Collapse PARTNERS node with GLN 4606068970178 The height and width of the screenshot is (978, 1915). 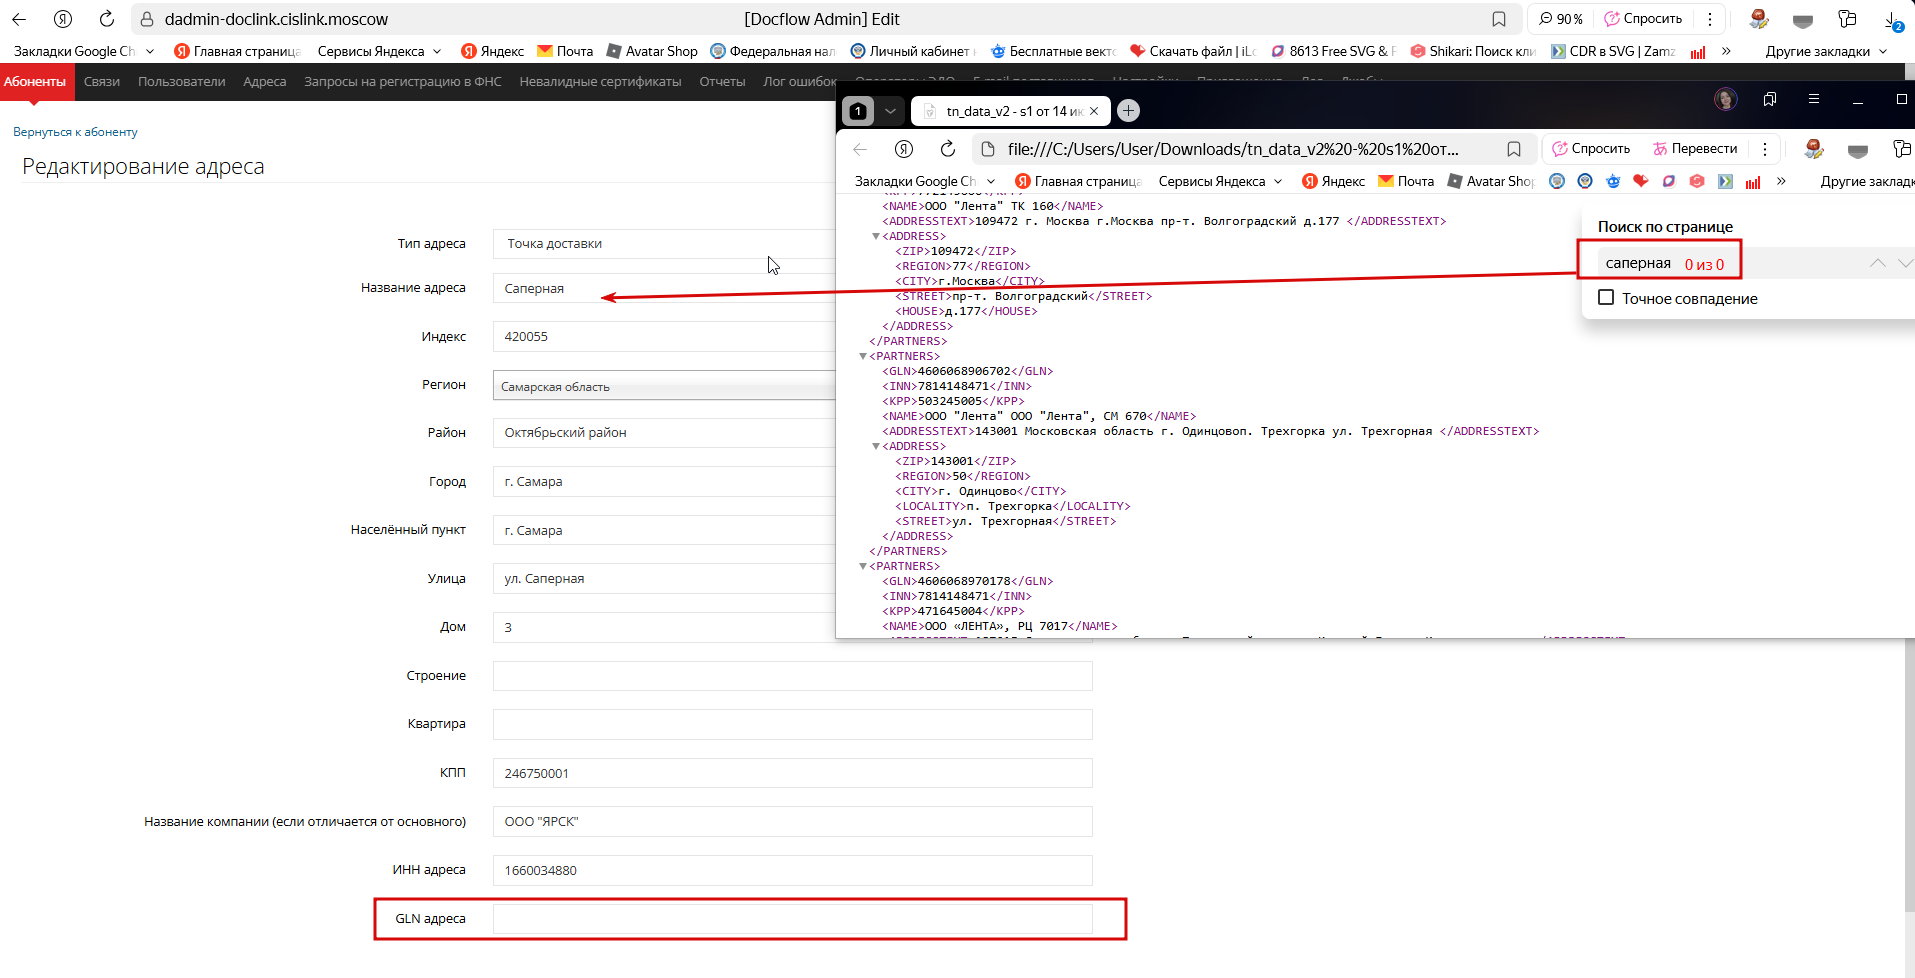863,567
